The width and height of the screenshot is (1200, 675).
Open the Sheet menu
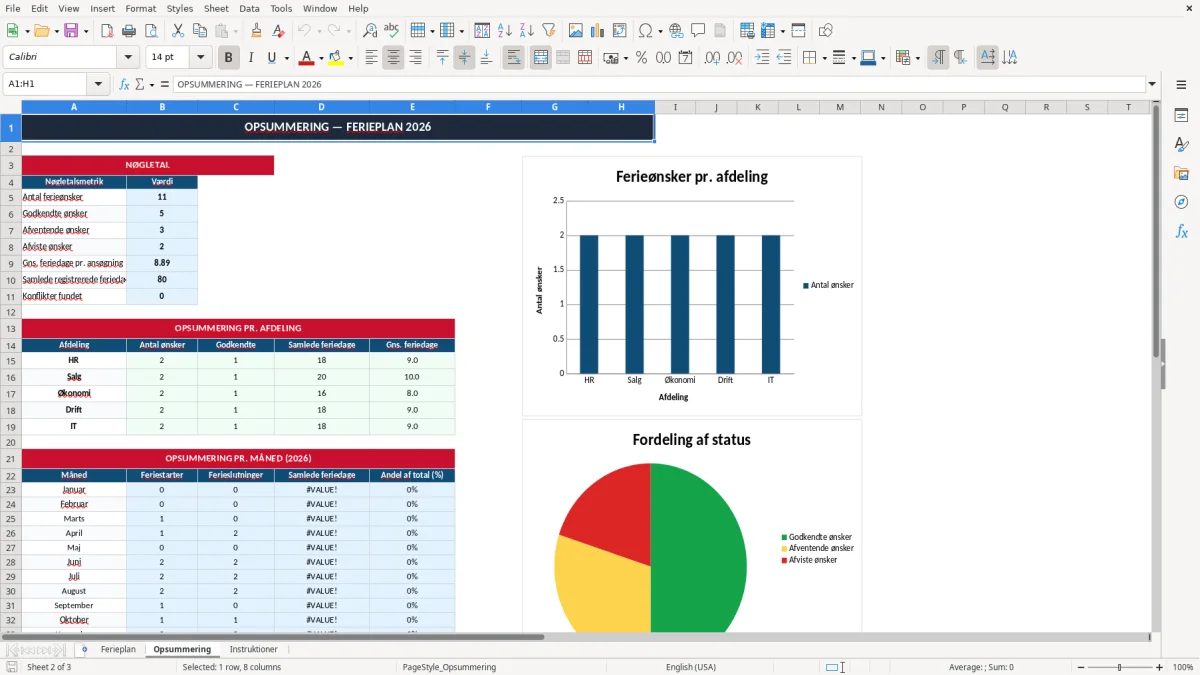(216, 8)
